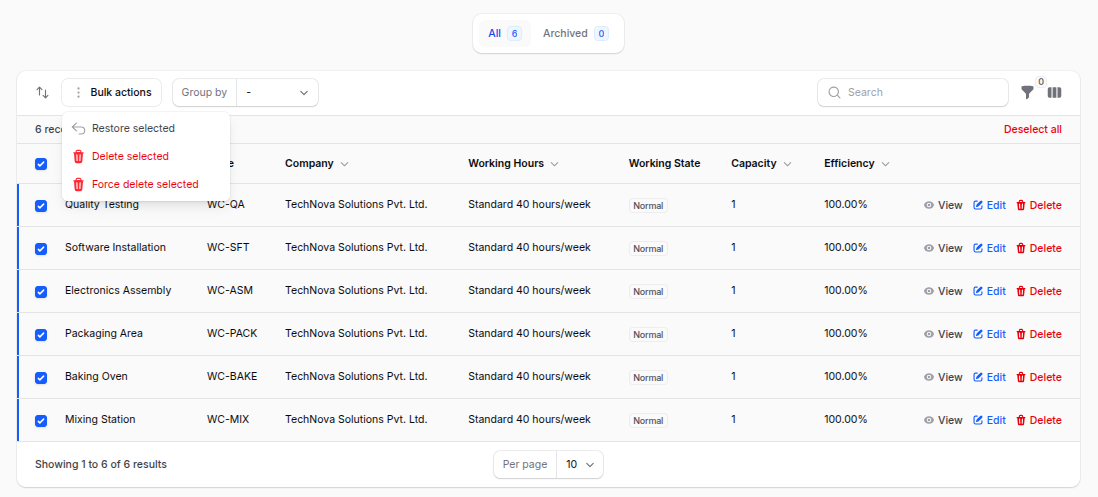Click the WC-BAKE code cell

tap(232, 377)
